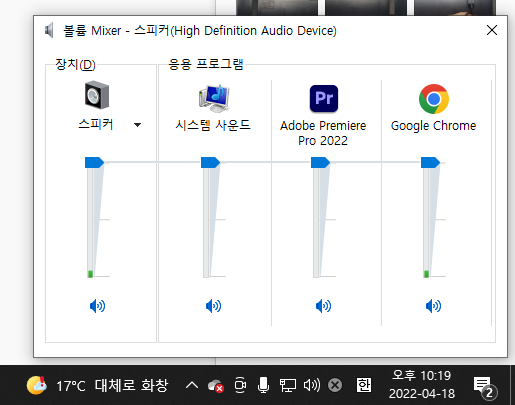Viewport: 515px width, 405px height.
Task: Click the microphone tray icon
Action: pos(263,385)
